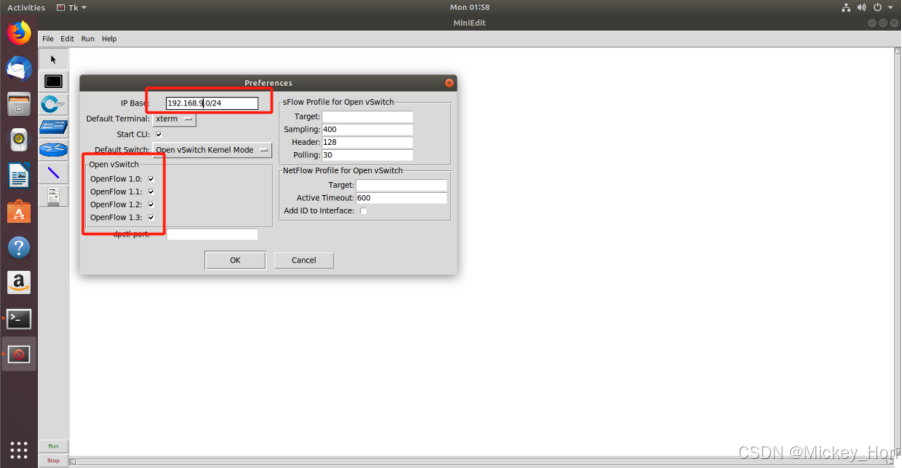Image resolution: width=902 pixels, height=468 pixels.
Task: Open Amazon launcher in the dock
Action: click(x=19, y=283)
